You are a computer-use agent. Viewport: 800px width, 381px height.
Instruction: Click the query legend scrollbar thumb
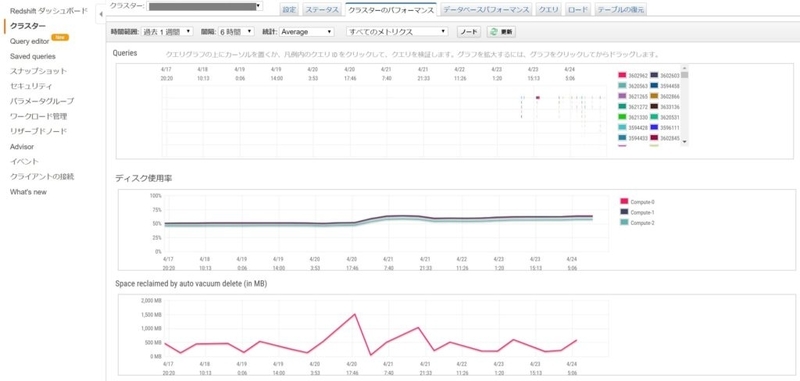point(685,75)
